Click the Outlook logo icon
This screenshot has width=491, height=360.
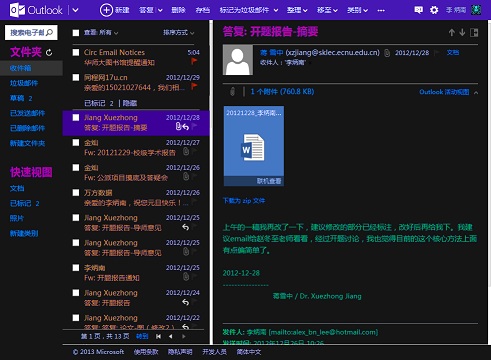[17, 10]
